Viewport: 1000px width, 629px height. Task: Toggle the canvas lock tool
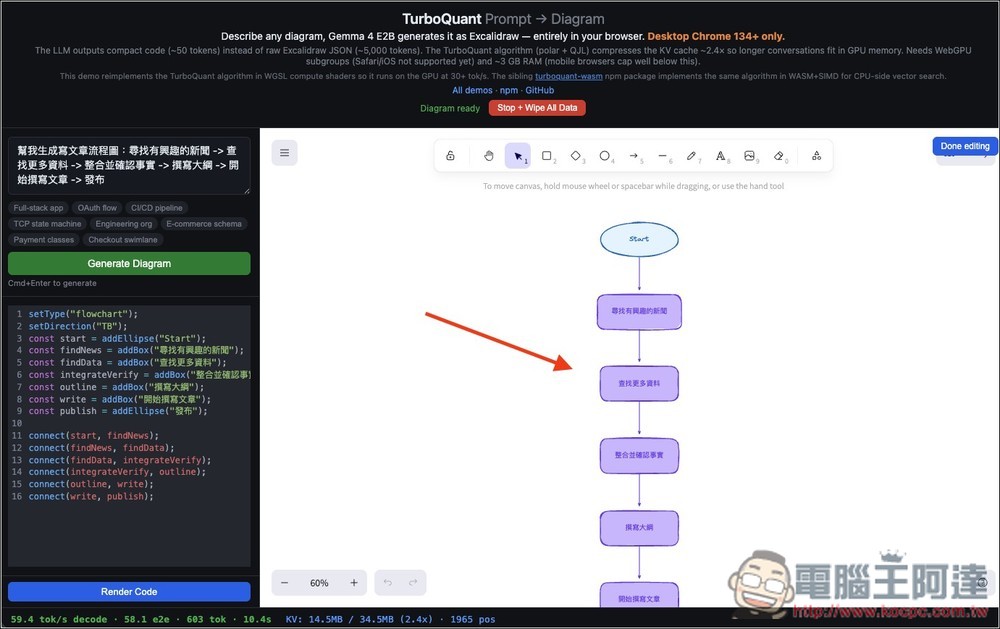pyautogui.click(x=450, y=156)
